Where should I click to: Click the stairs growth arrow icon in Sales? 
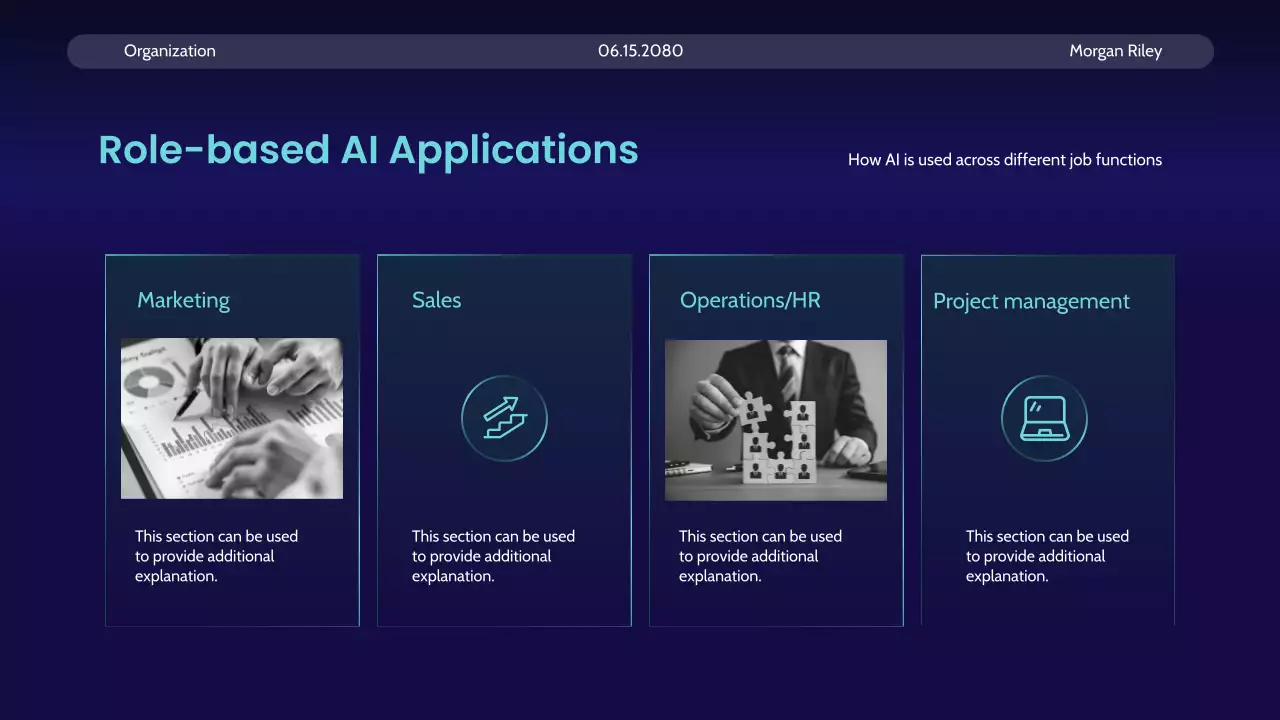tap(504, 418)
